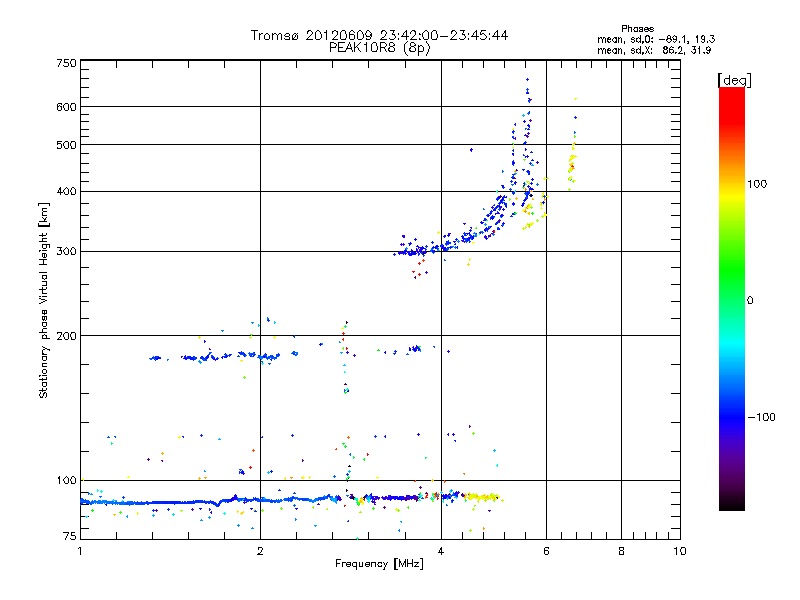The height and width of the screenshot is (600, 800).
Task: Click the [deg] colorbar unit label
Action: click(x=734, y=79)
